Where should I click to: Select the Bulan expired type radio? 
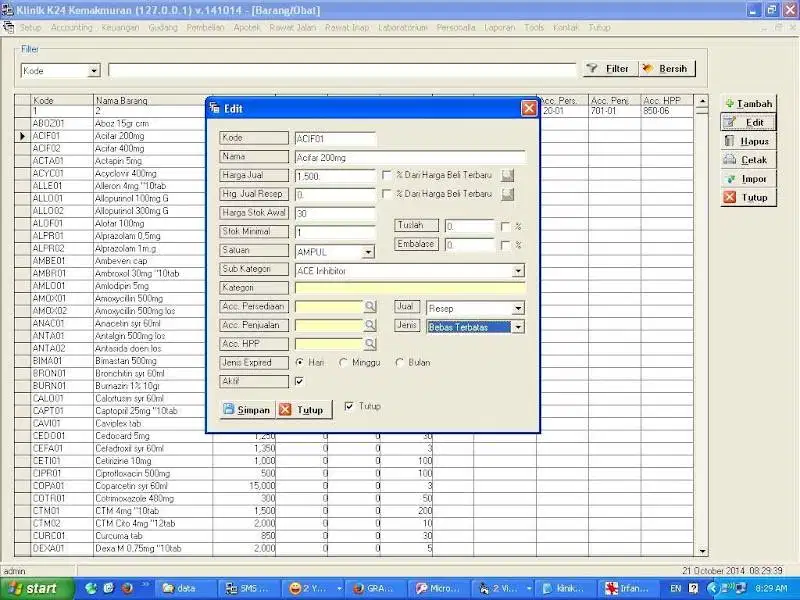(399, 362)
